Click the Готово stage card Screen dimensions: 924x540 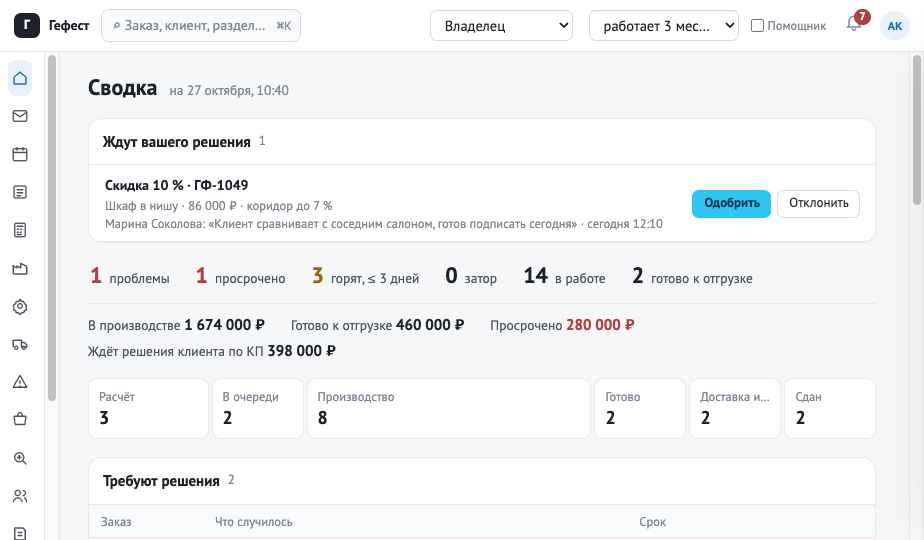[640, 409]
